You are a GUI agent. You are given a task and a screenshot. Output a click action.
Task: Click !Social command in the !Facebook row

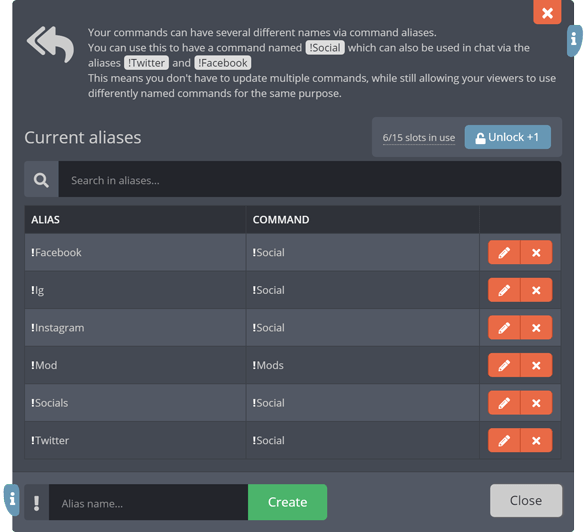coord(363,253)
